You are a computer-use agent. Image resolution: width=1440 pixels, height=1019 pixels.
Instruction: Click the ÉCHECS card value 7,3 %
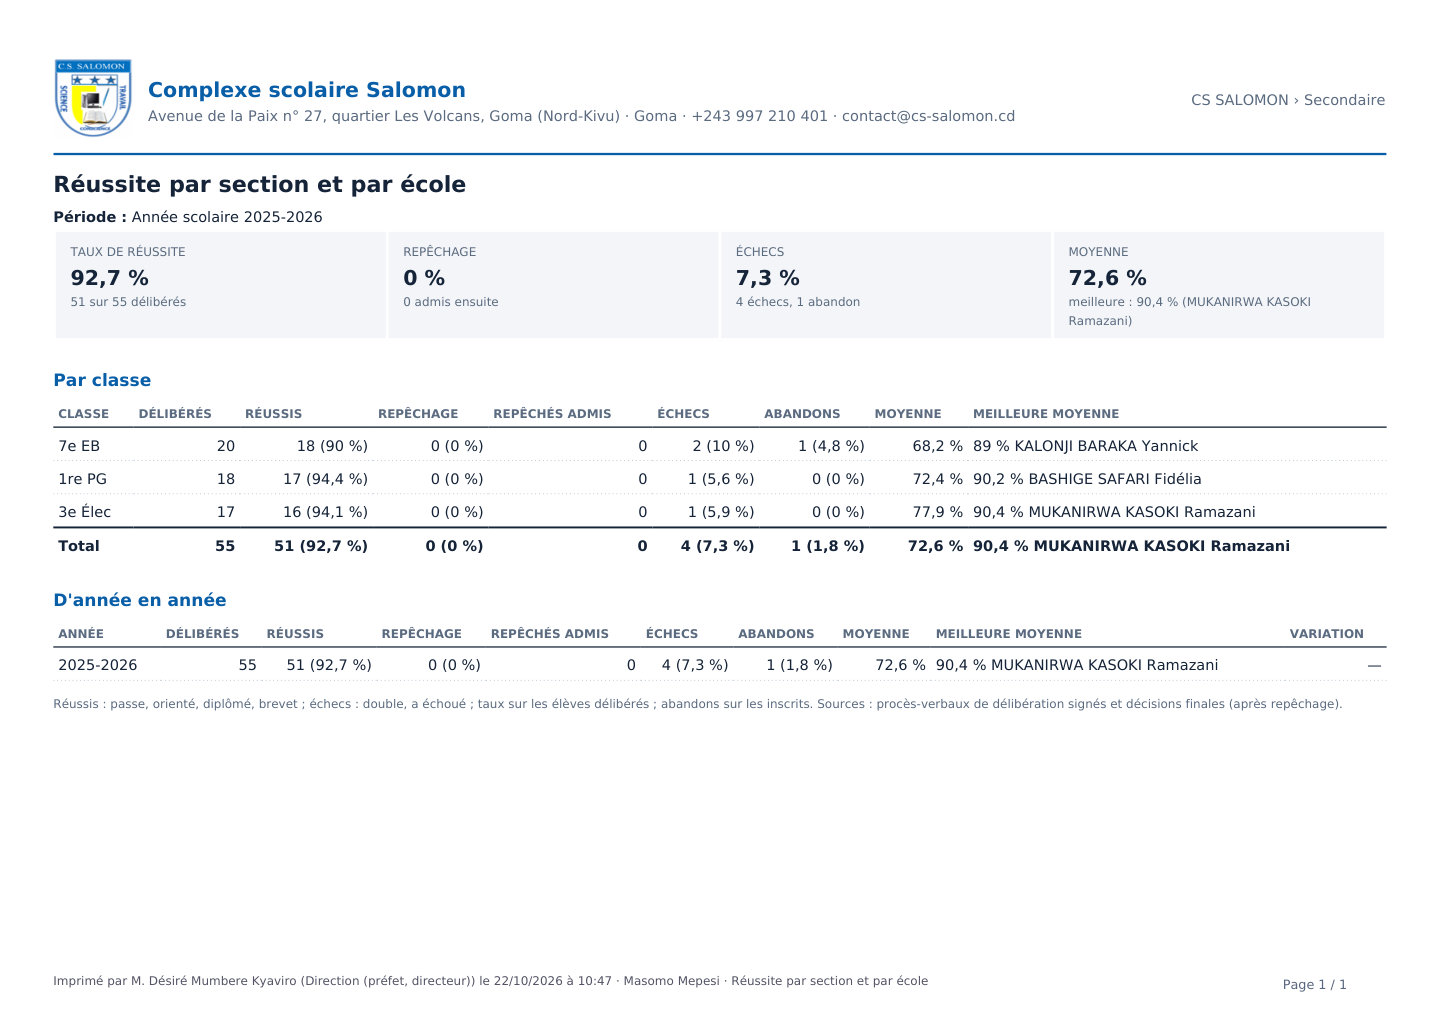[768, 278]
